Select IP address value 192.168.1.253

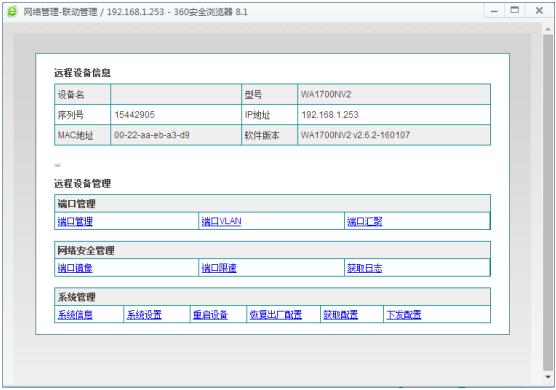point(330,115)
